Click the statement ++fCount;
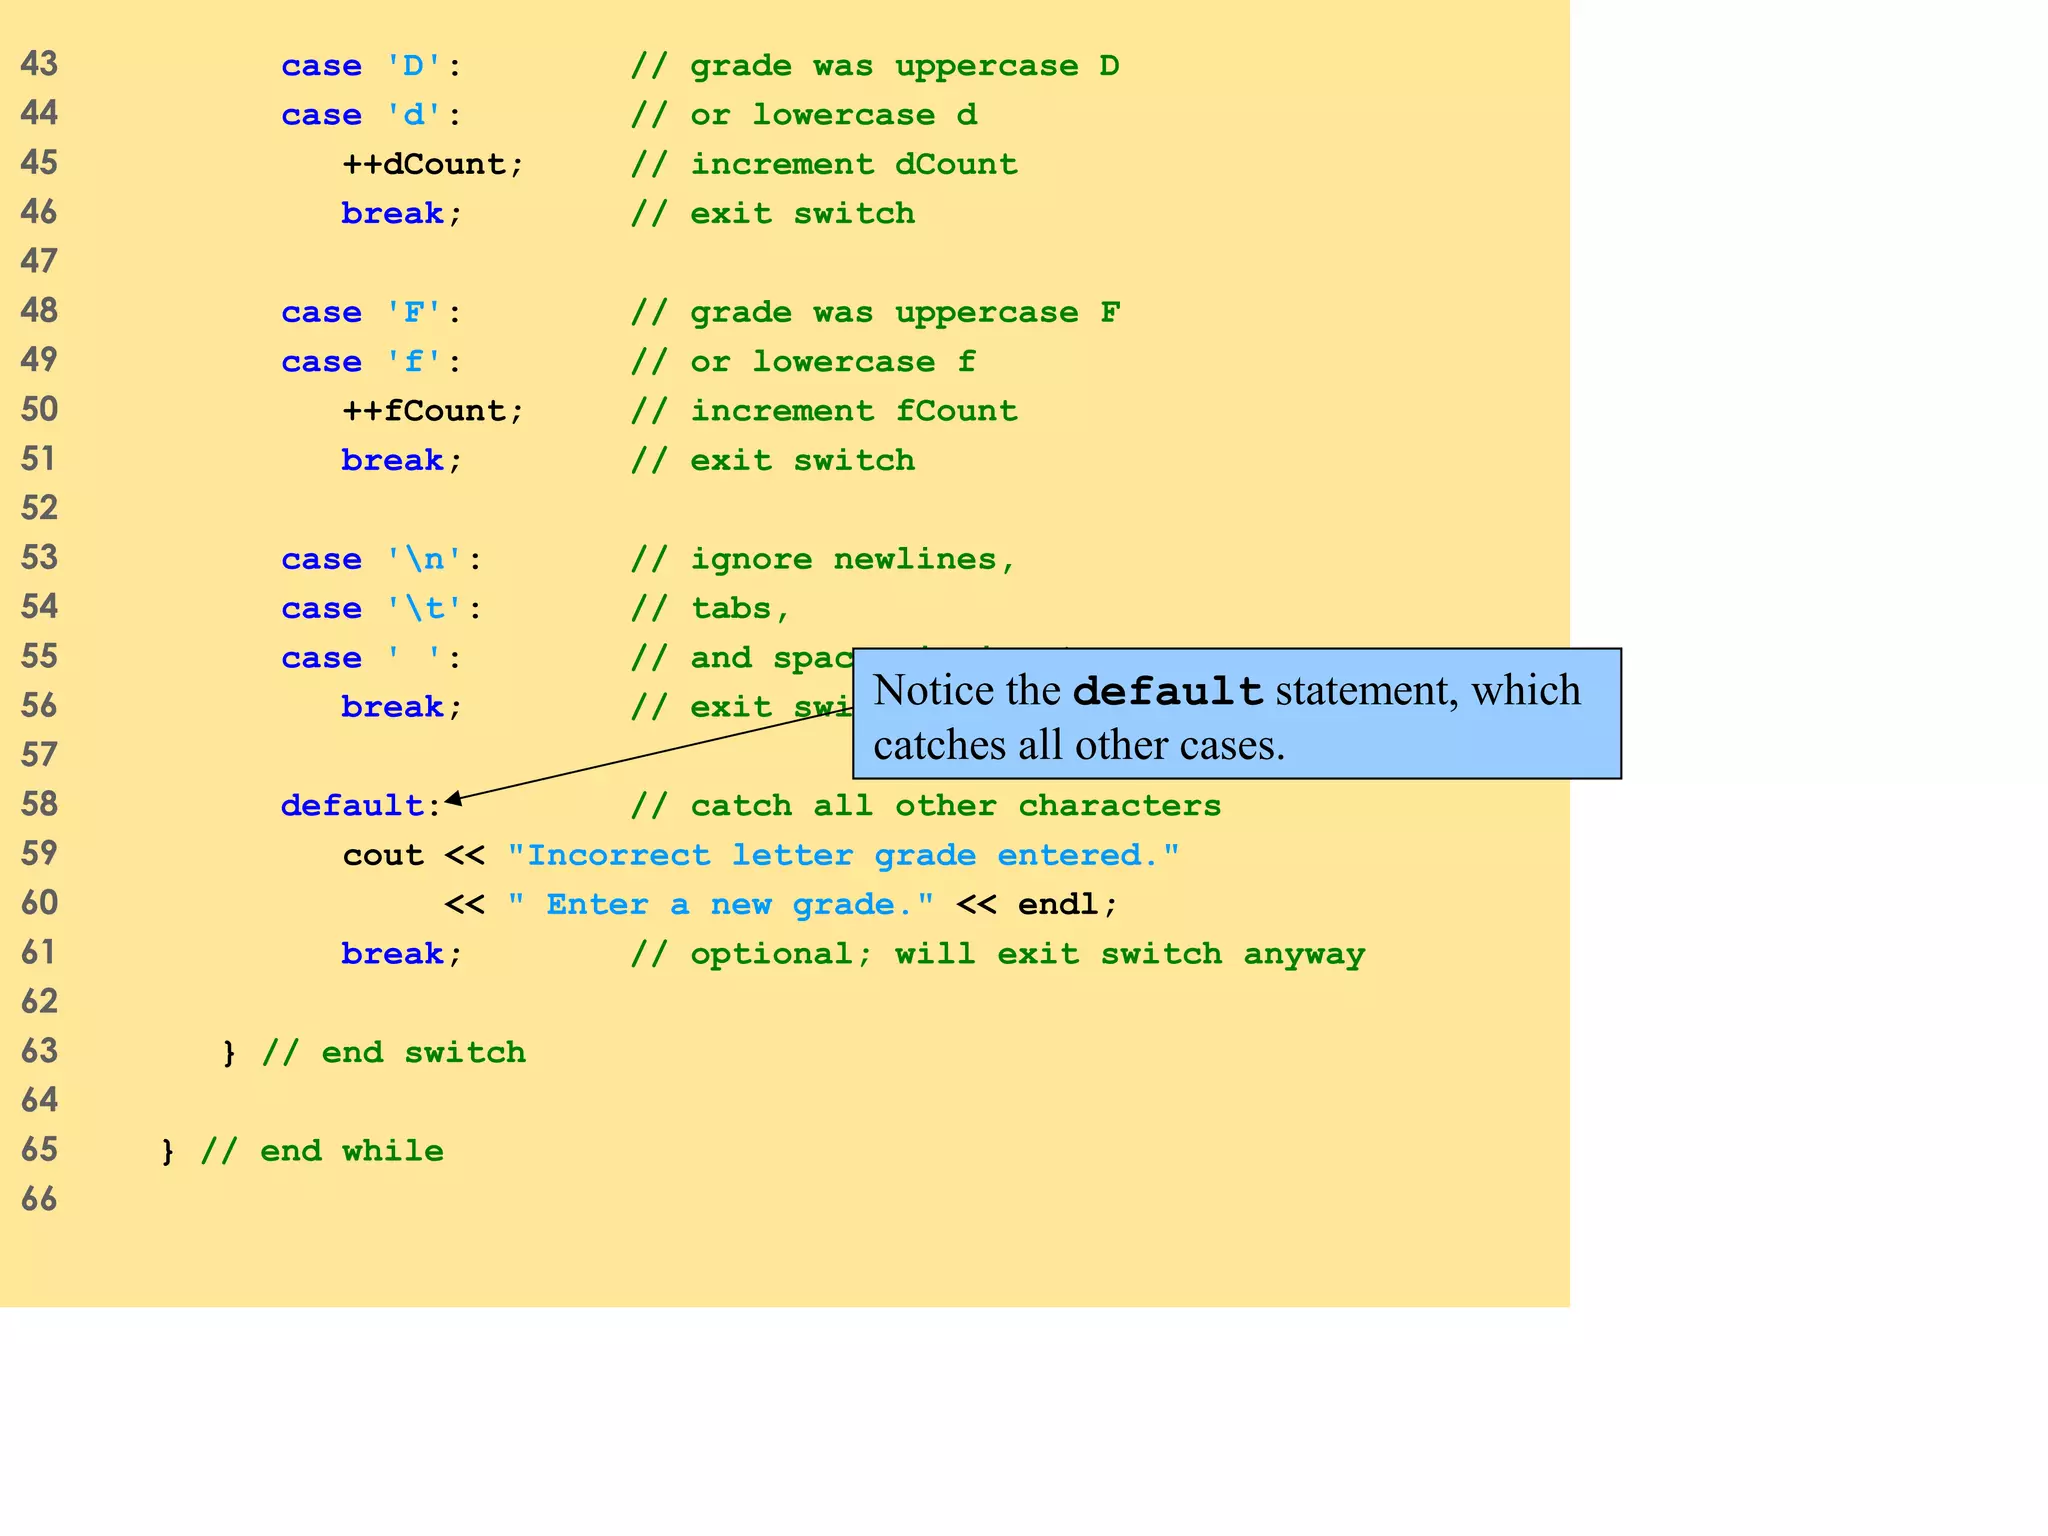The height and width of the screenshot is (1536, 2048). coord(433,411)
